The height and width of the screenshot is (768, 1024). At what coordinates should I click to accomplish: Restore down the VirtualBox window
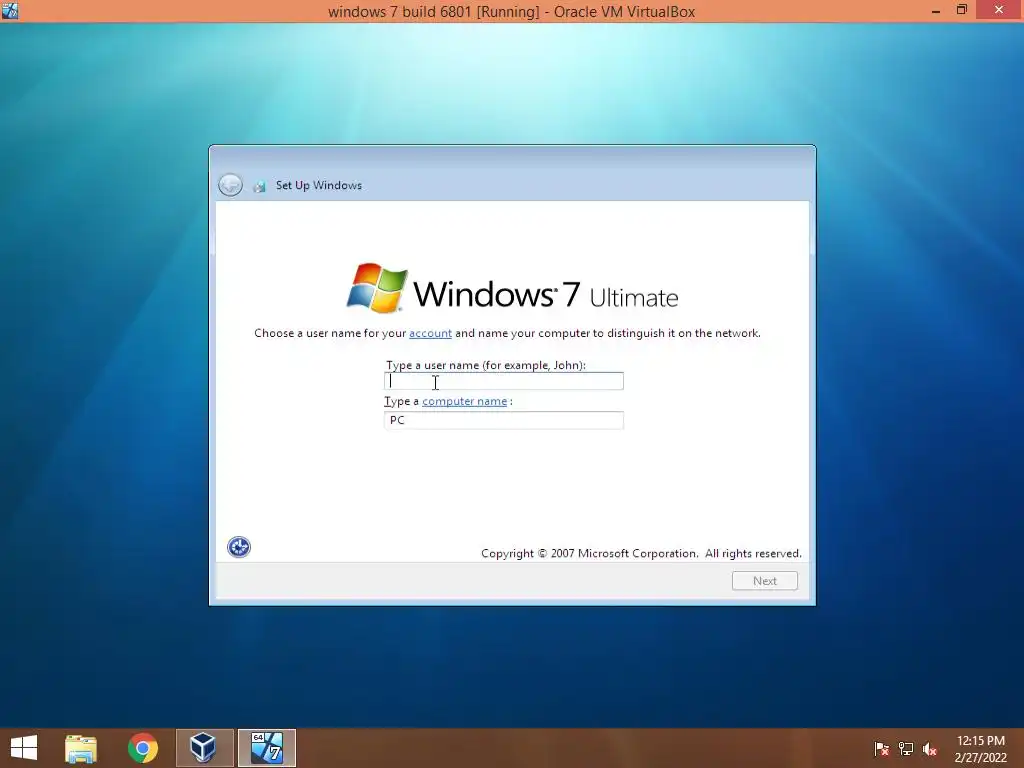click(x=961, y=10)
